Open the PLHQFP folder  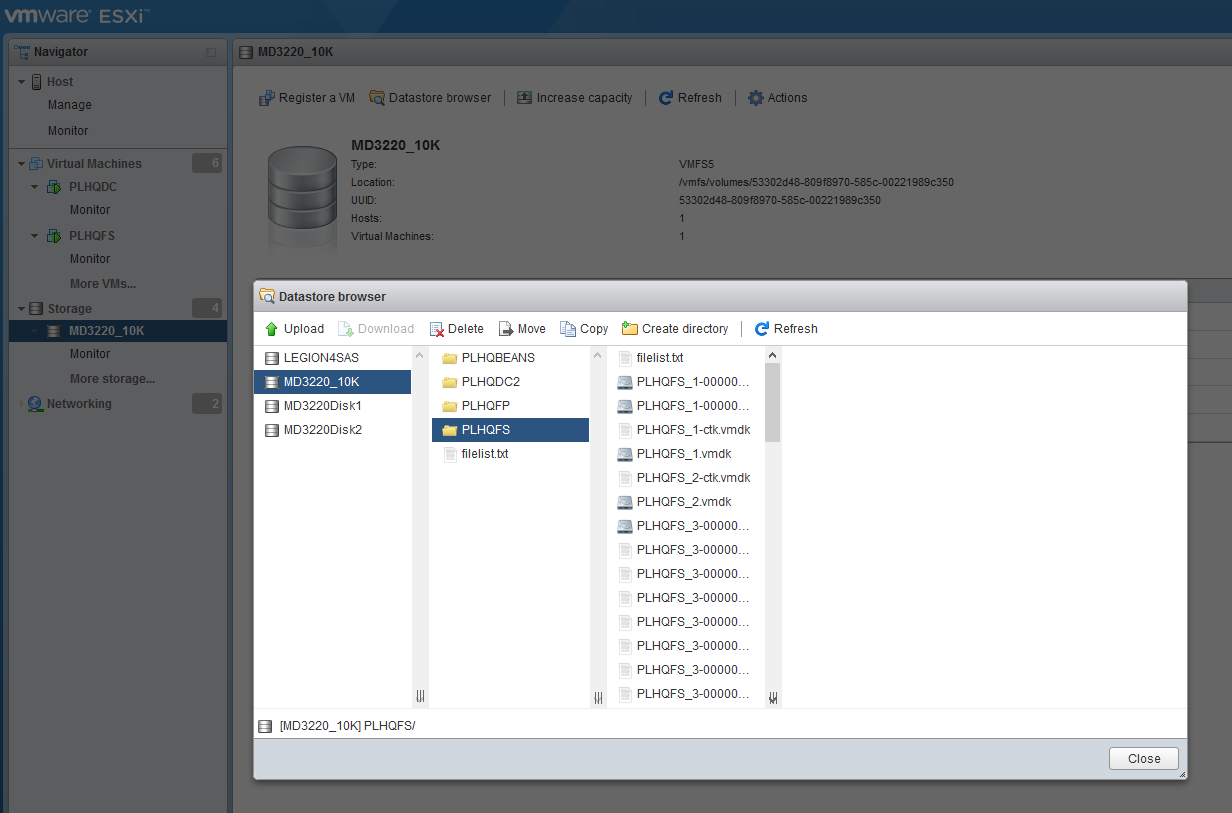click(x=510, y=406)
